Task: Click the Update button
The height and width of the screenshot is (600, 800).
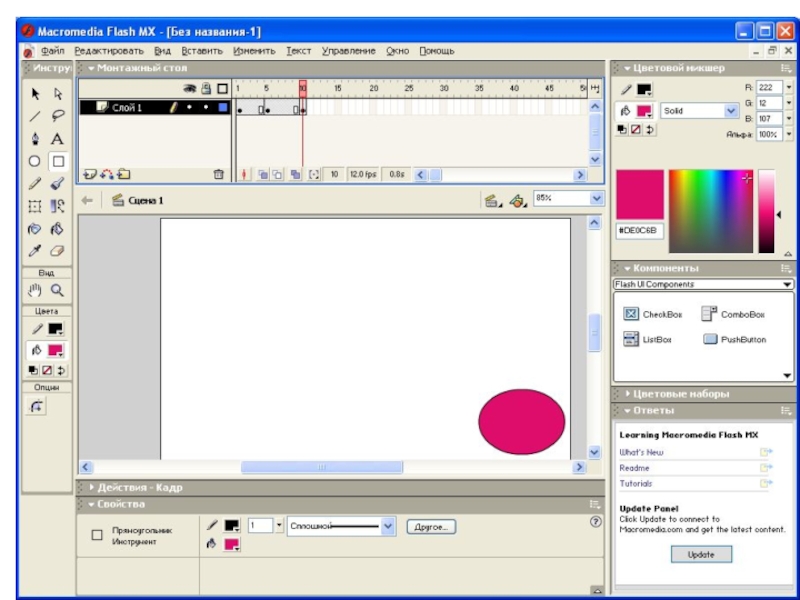Action: [x=701, y=555]
